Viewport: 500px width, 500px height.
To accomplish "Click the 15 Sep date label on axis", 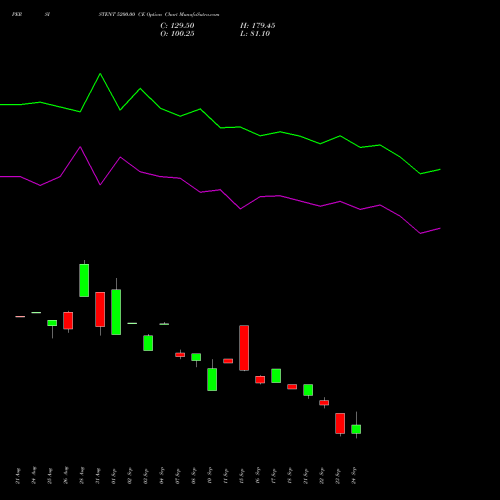I will pos(242,476).
